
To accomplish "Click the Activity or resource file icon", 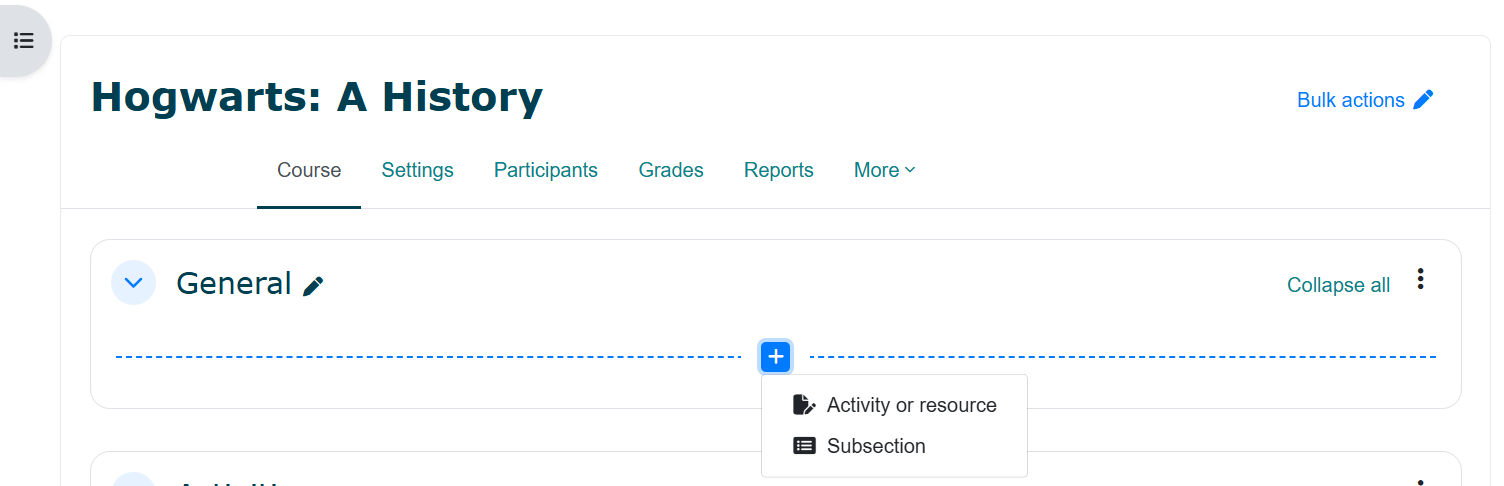I will point(804,405).
